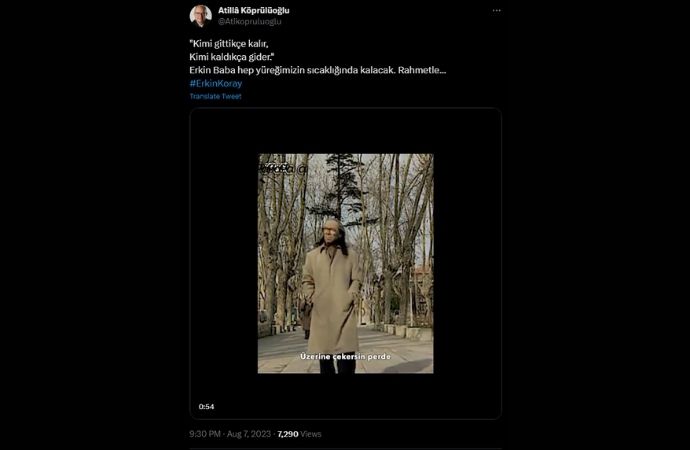The width and height of the screenshot is (690, 450).
Task: Open Atillâ Köprülüoğlu's profile avatar
Action: point(201,15)
